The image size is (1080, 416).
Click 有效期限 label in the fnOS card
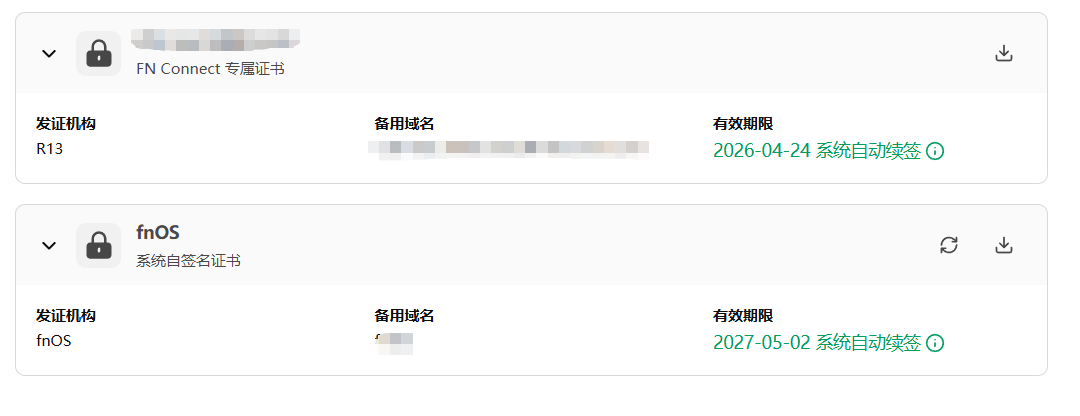pos(743,316)
